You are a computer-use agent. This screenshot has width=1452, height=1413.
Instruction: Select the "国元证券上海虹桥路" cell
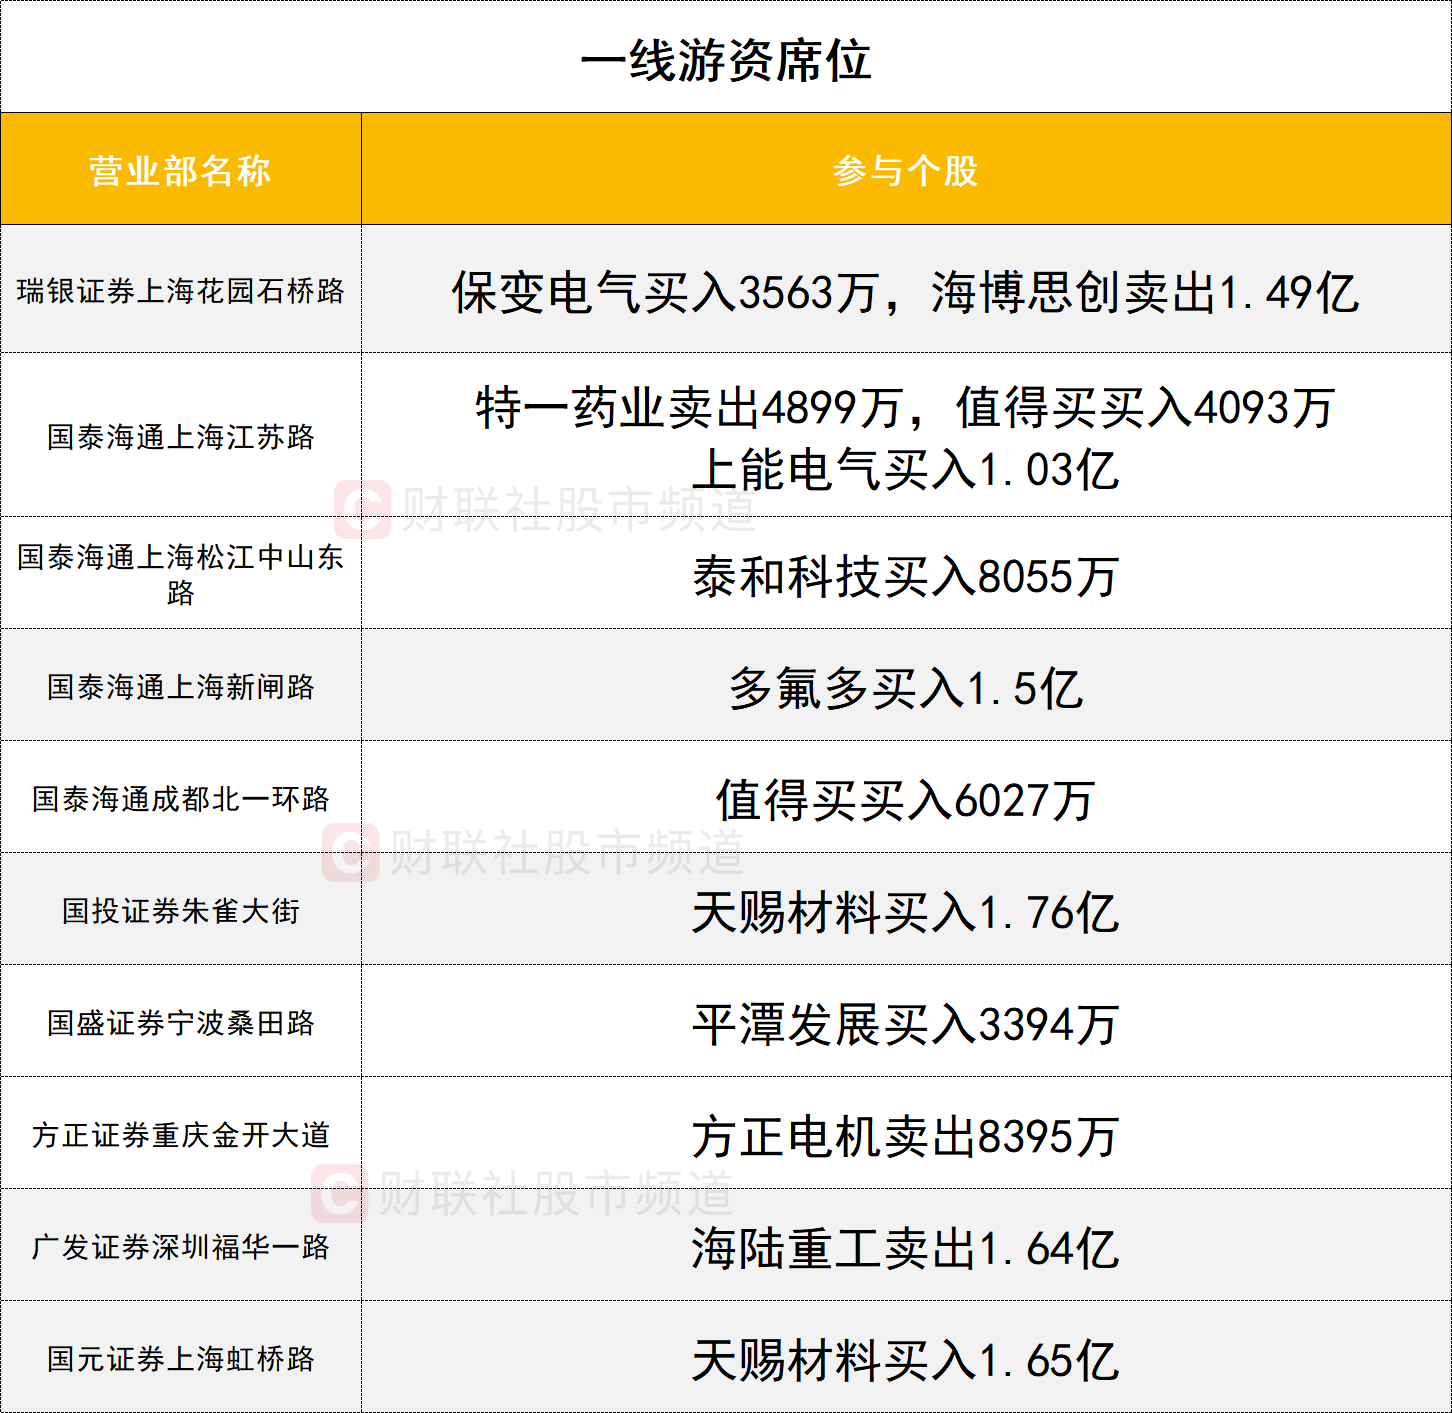click(x=181, y=1357)
